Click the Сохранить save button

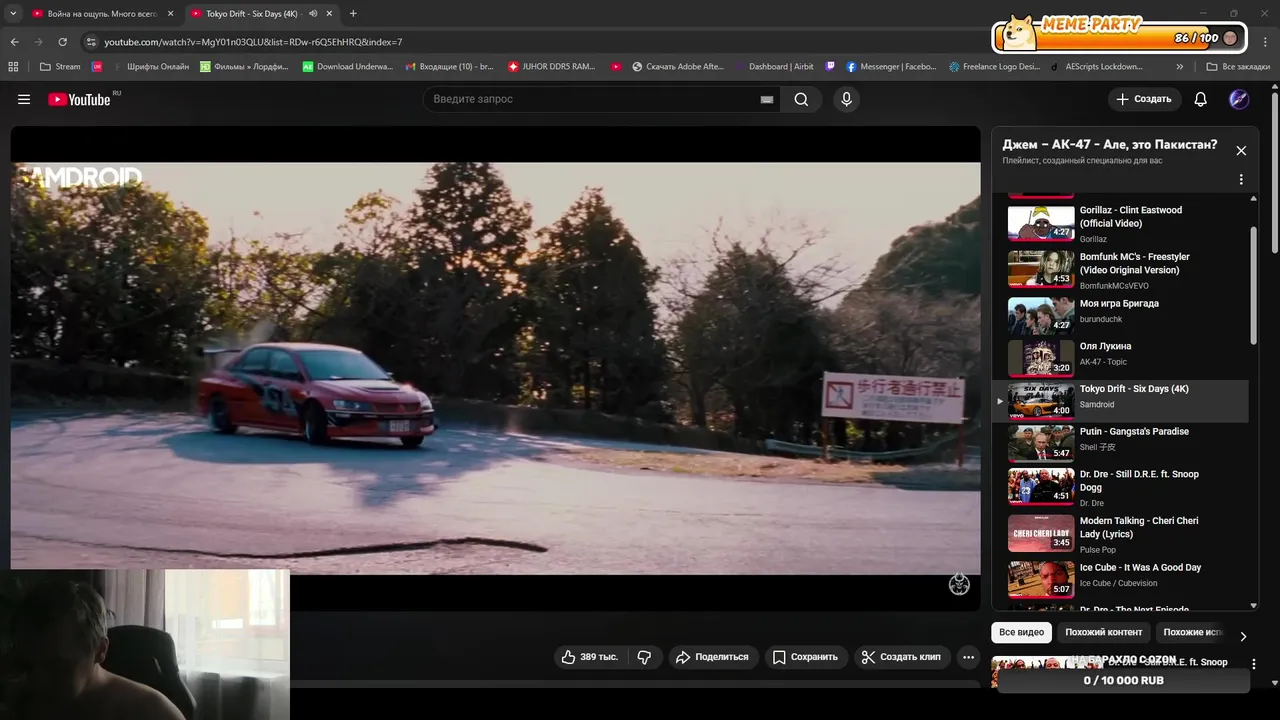pos(805,657)
